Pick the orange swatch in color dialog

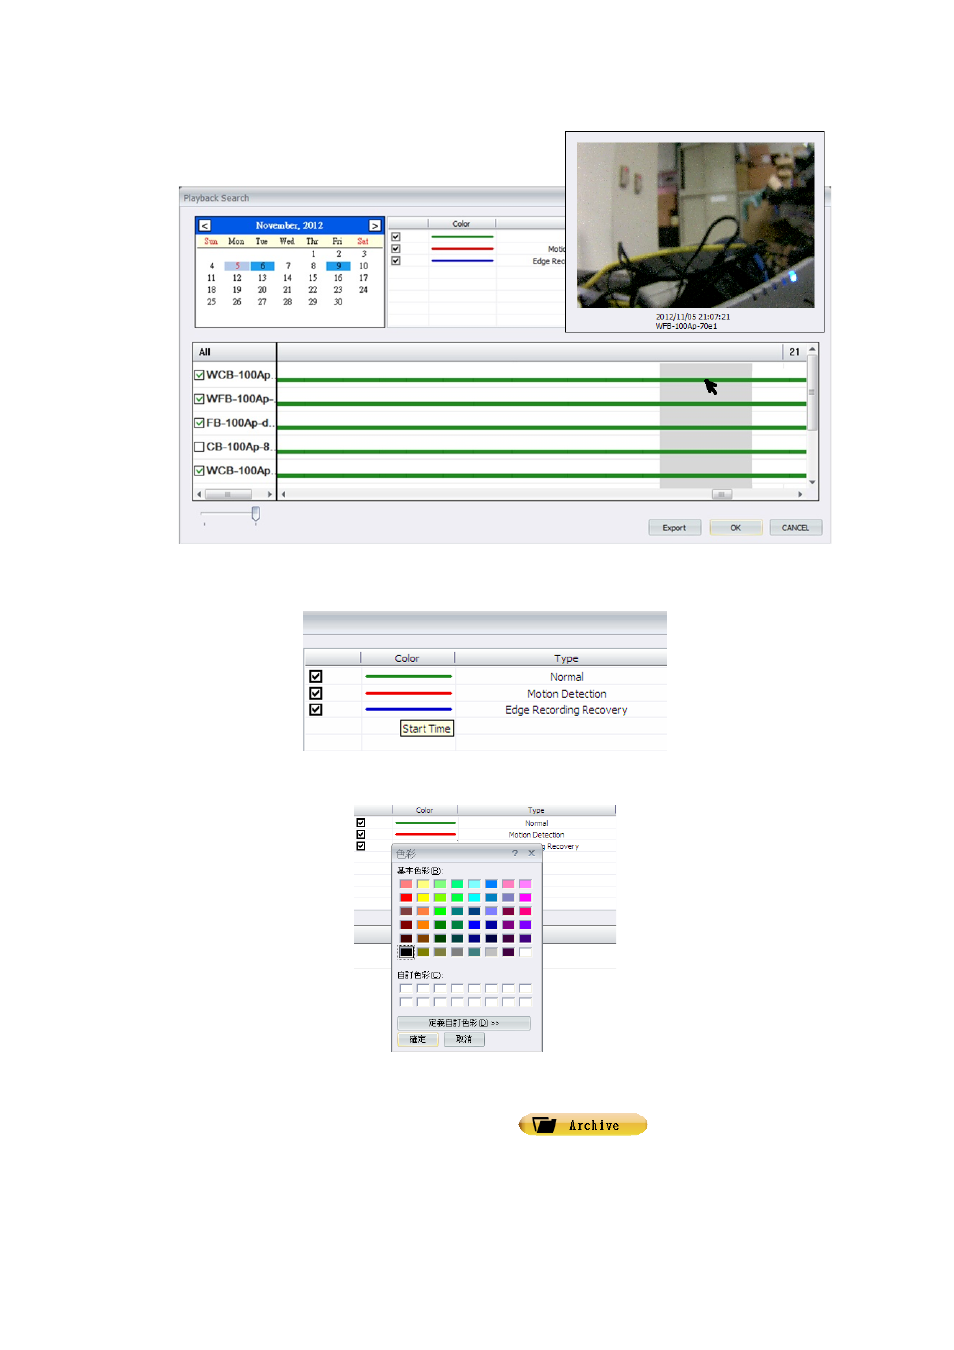click(x=423, y=925)
